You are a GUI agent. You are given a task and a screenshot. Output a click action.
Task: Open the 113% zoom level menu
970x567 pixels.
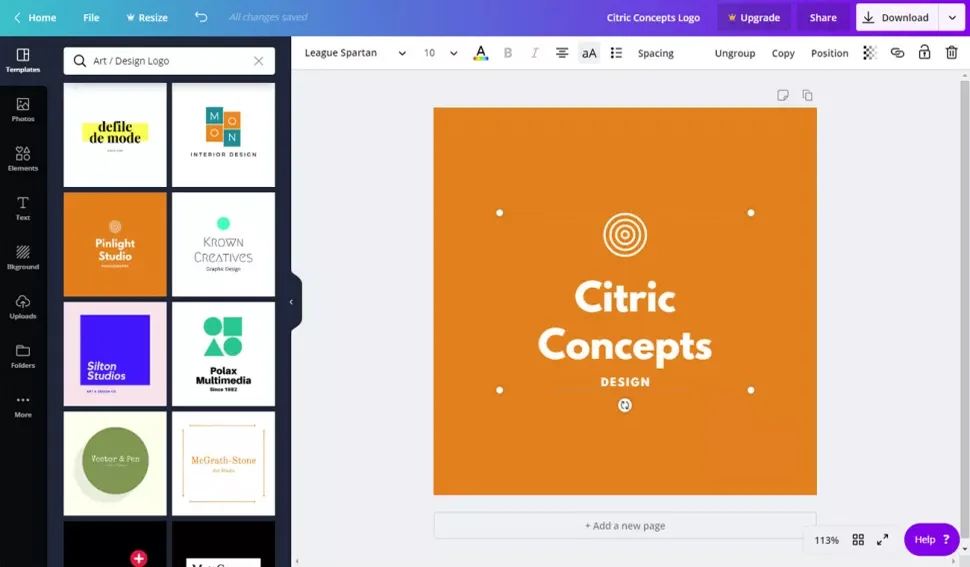[826, 540]
